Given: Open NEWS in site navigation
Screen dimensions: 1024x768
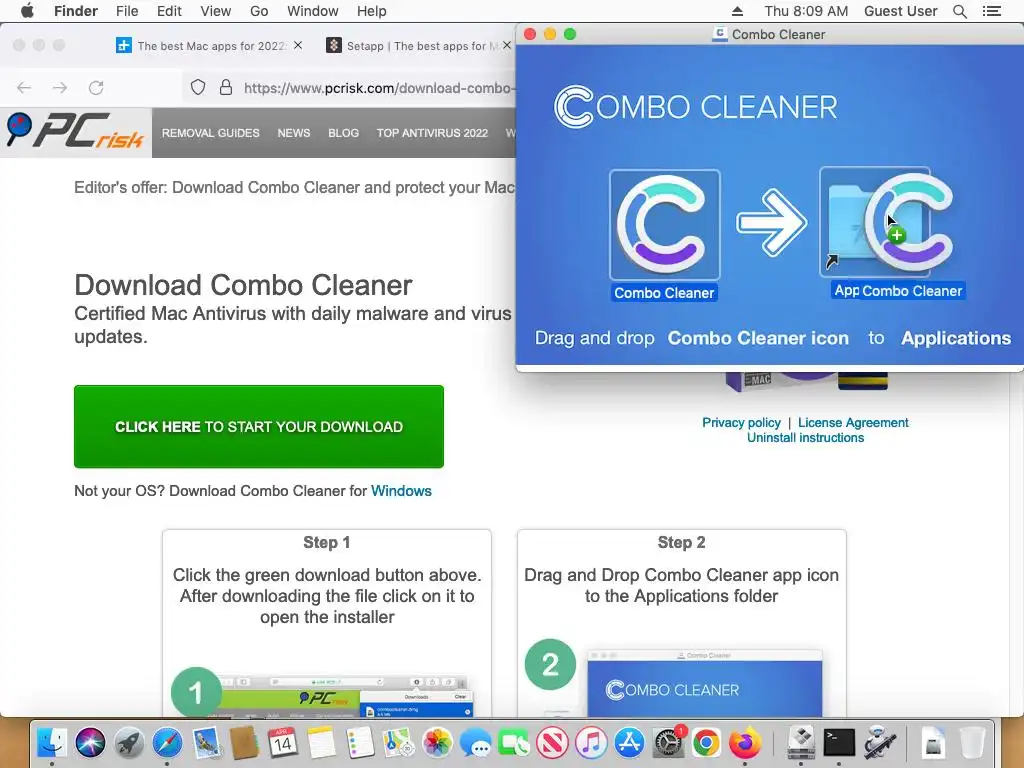Looking at the screenshot, I should click(x=294, y=133).
